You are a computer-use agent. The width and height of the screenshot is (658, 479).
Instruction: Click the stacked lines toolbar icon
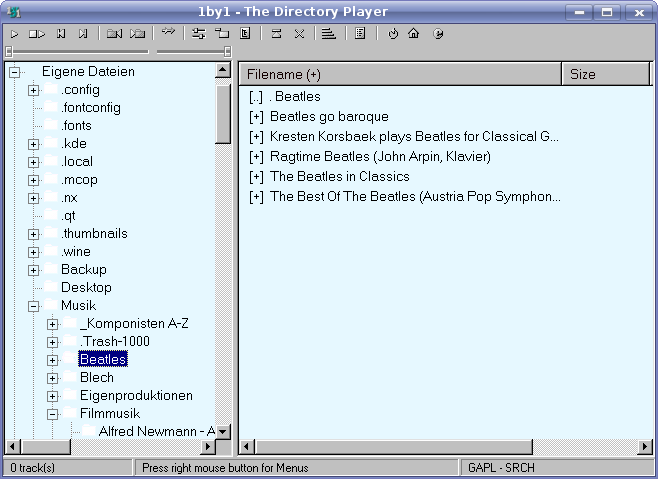click(329, 34)
